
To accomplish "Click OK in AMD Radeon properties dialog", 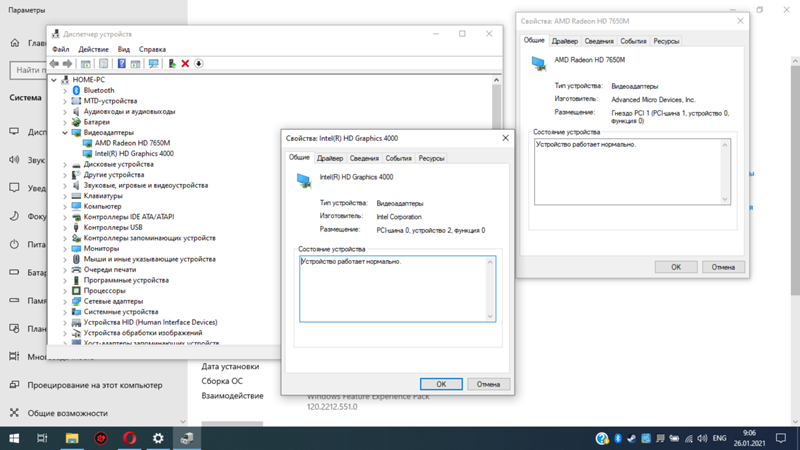I will click(x=676, y=267).
